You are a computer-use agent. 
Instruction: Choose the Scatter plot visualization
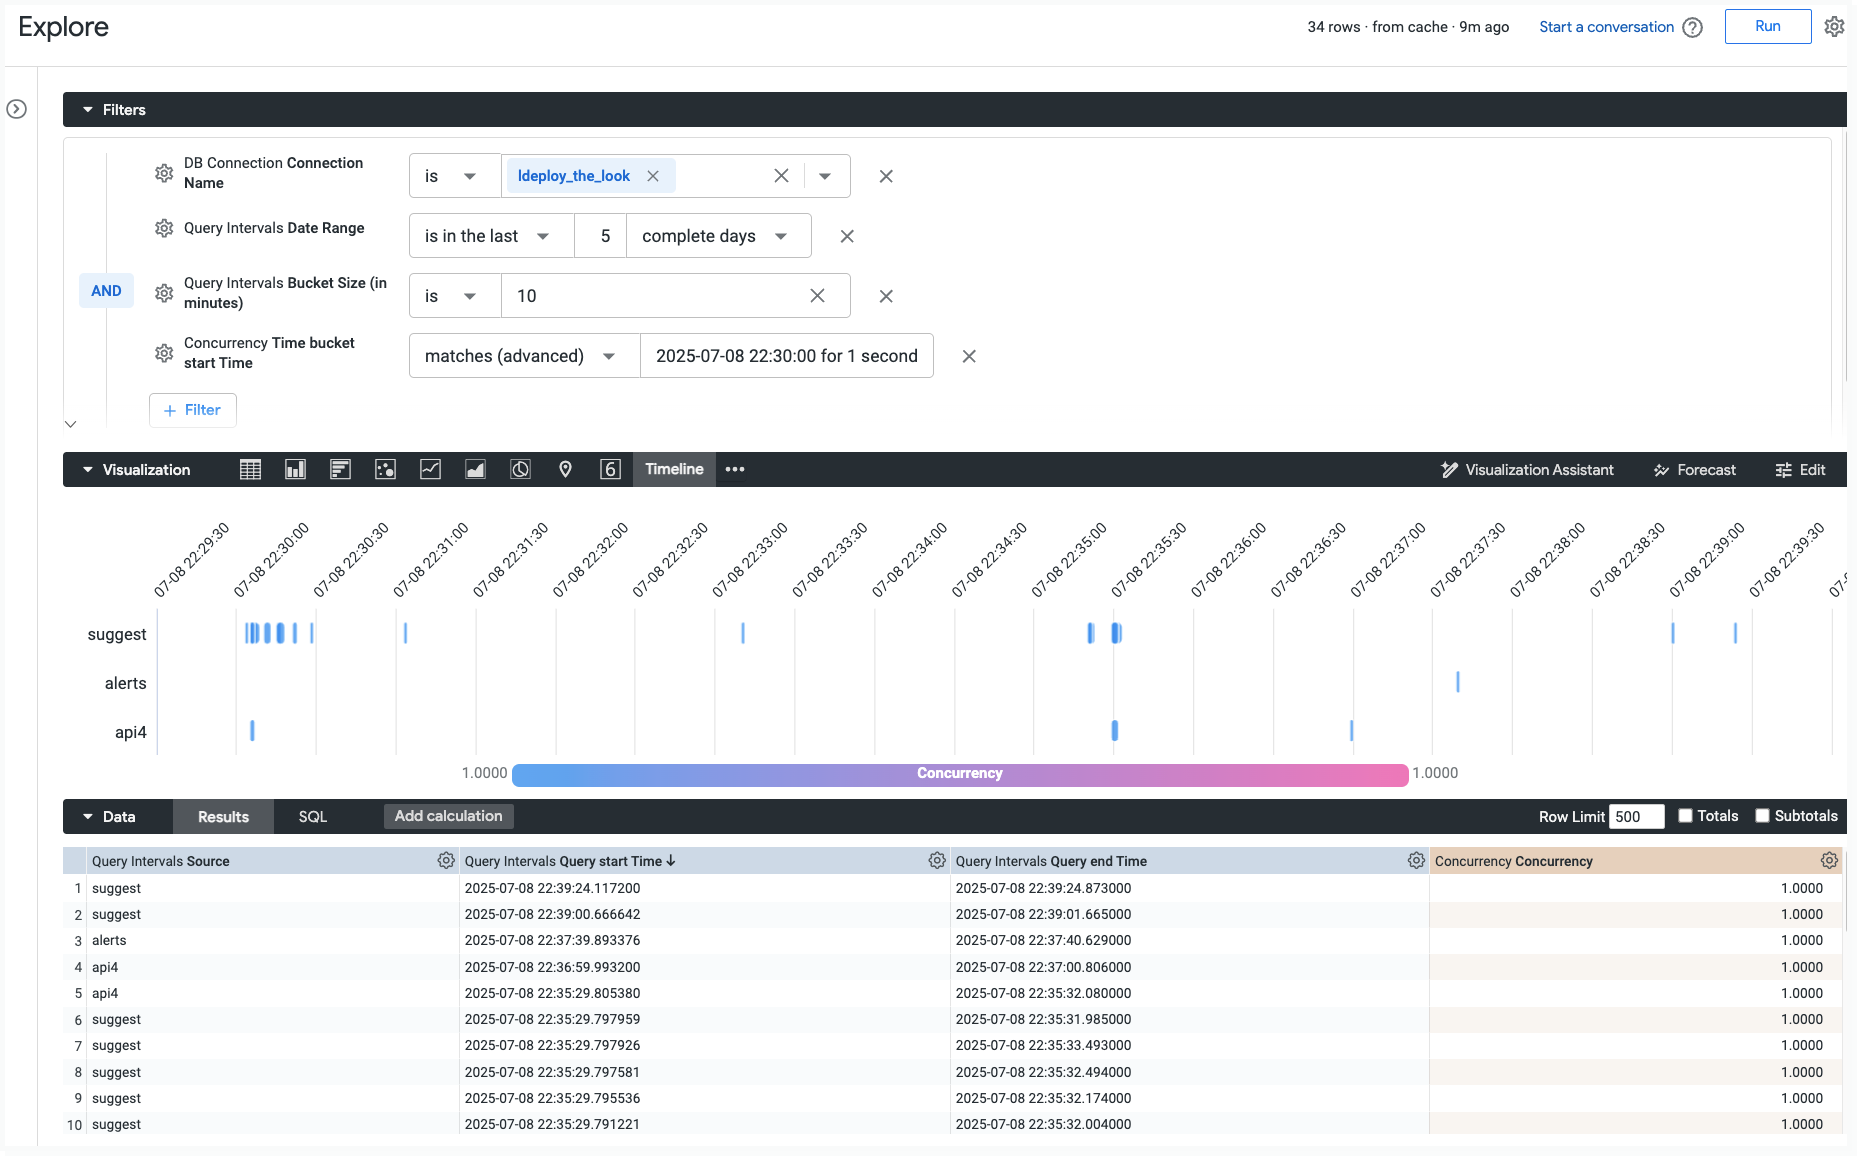[385, 469]
